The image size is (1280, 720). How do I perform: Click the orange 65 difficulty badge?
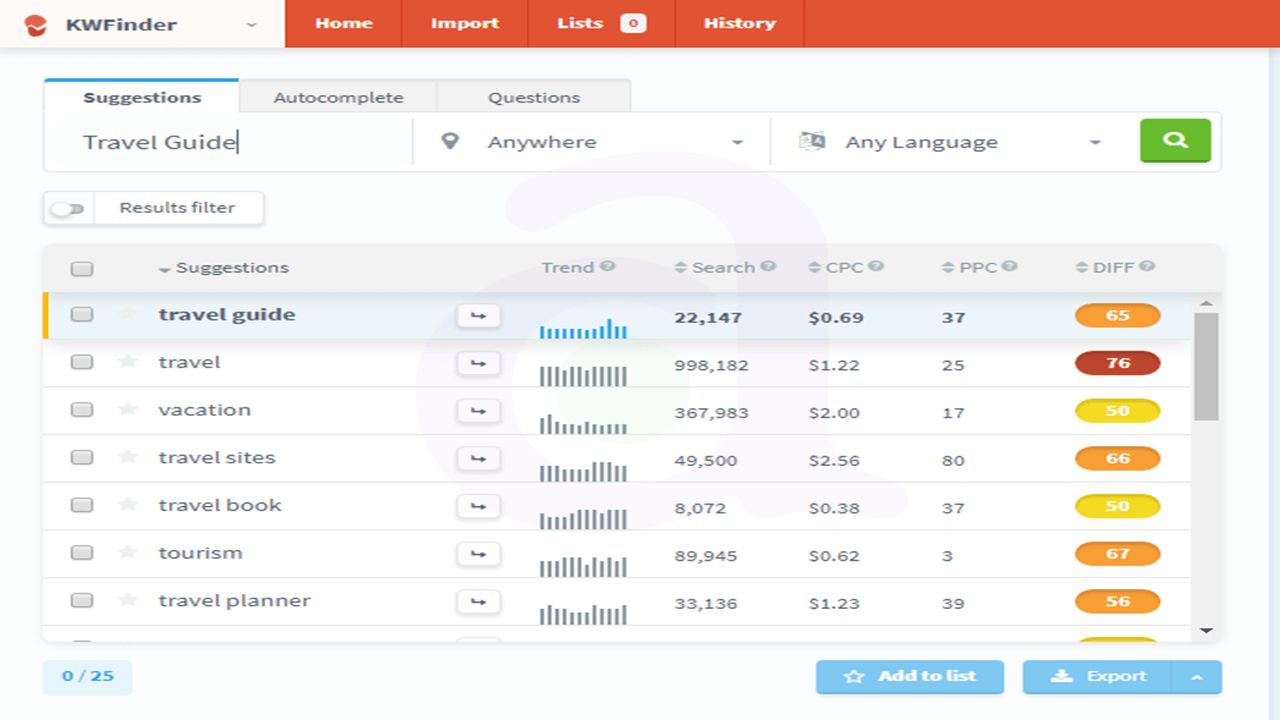[x=1117, y=316]
